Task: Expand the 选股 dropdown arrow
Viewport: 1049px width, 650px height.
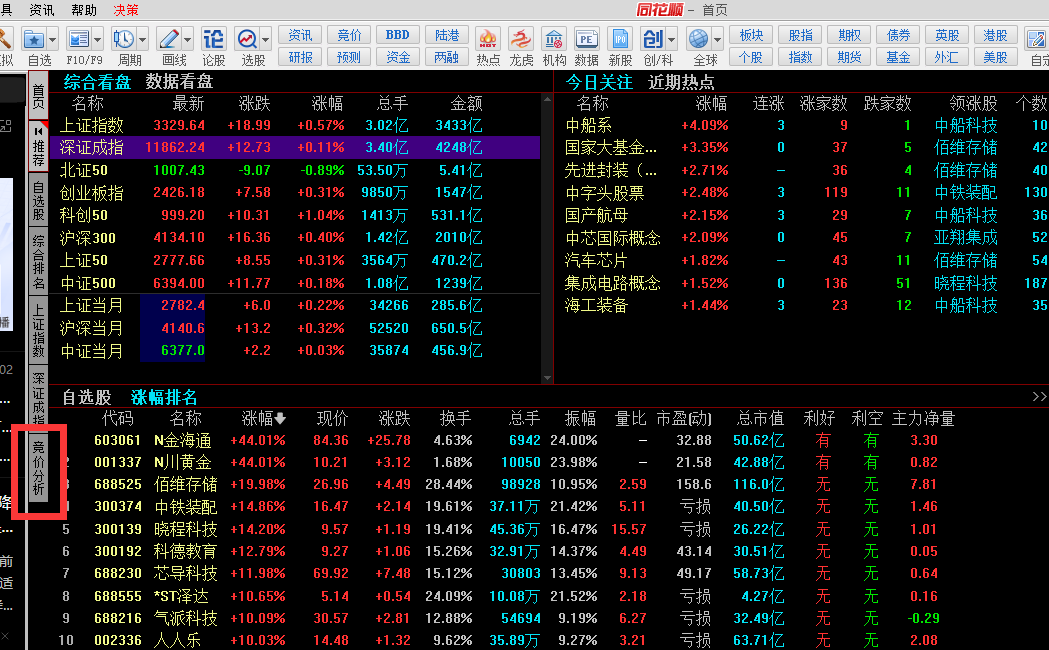Action: pos(266,40)
